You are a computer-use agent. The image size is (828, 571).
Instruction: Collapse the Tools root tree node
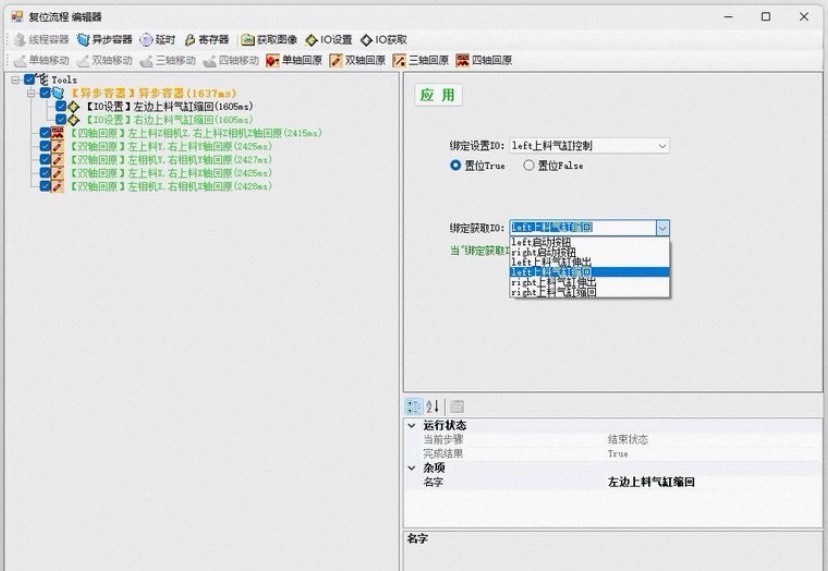[x=15, y=80]
